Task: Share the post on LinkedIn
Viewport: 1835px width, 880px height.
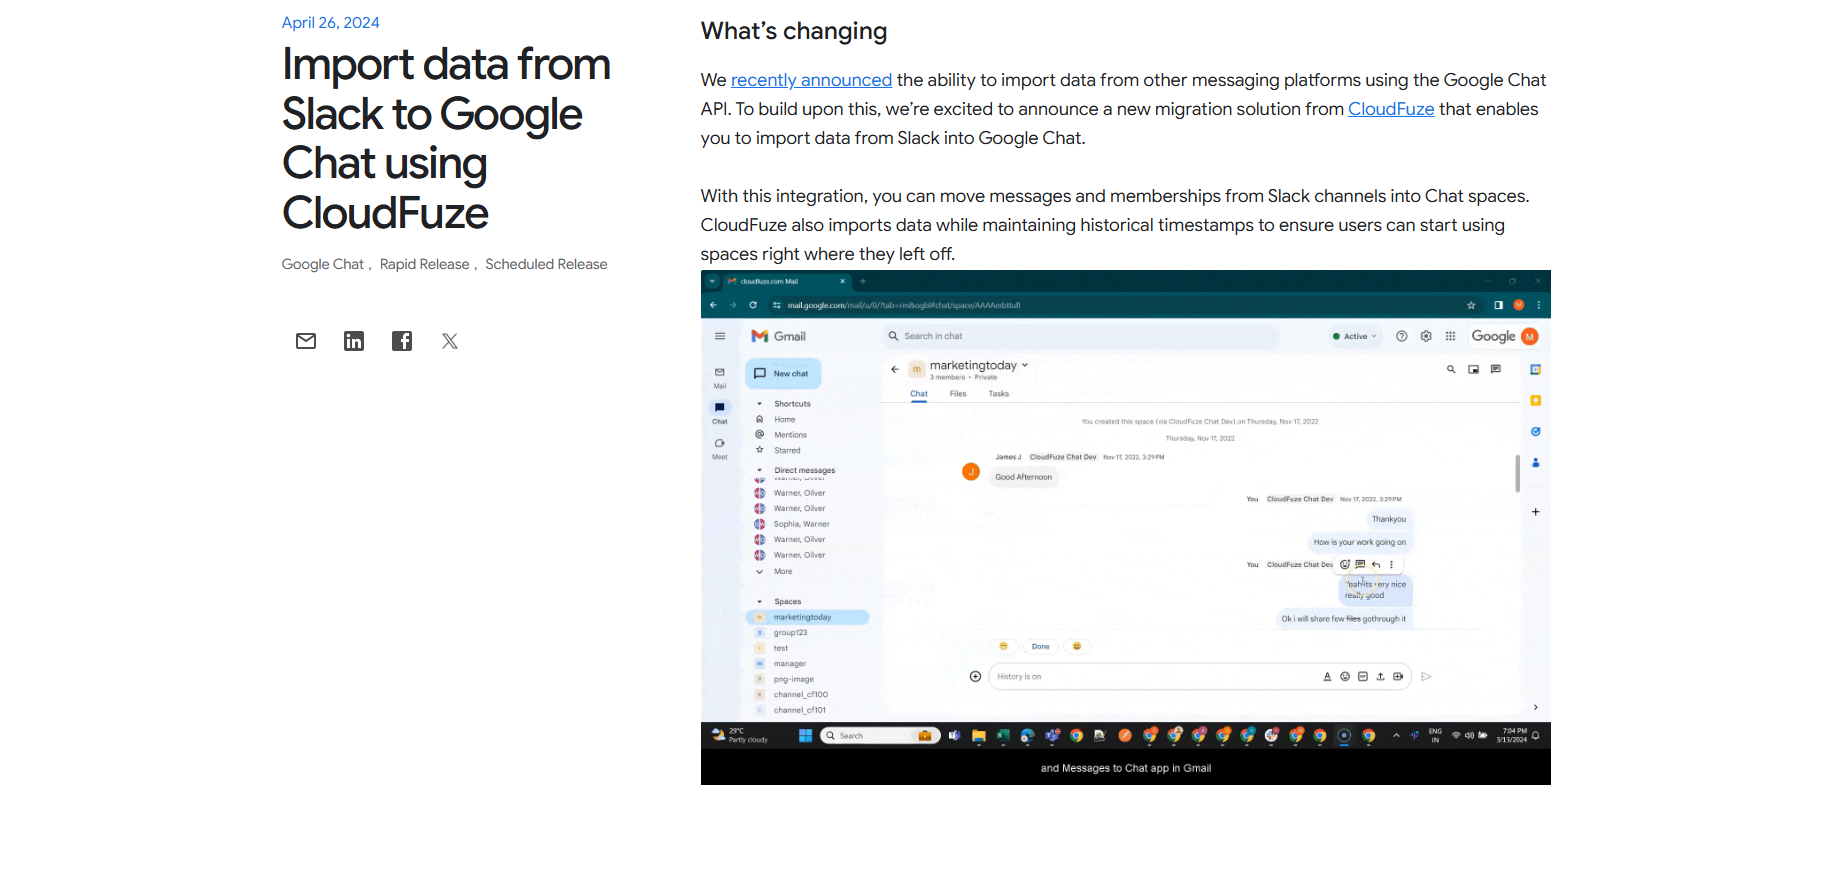Action: pyautogui.click(x=354, y=341)
